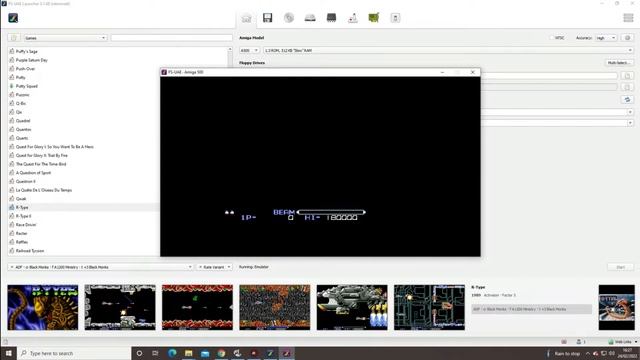
Task: Click the Web Links dropdown
Action: (x=622, y=342)
